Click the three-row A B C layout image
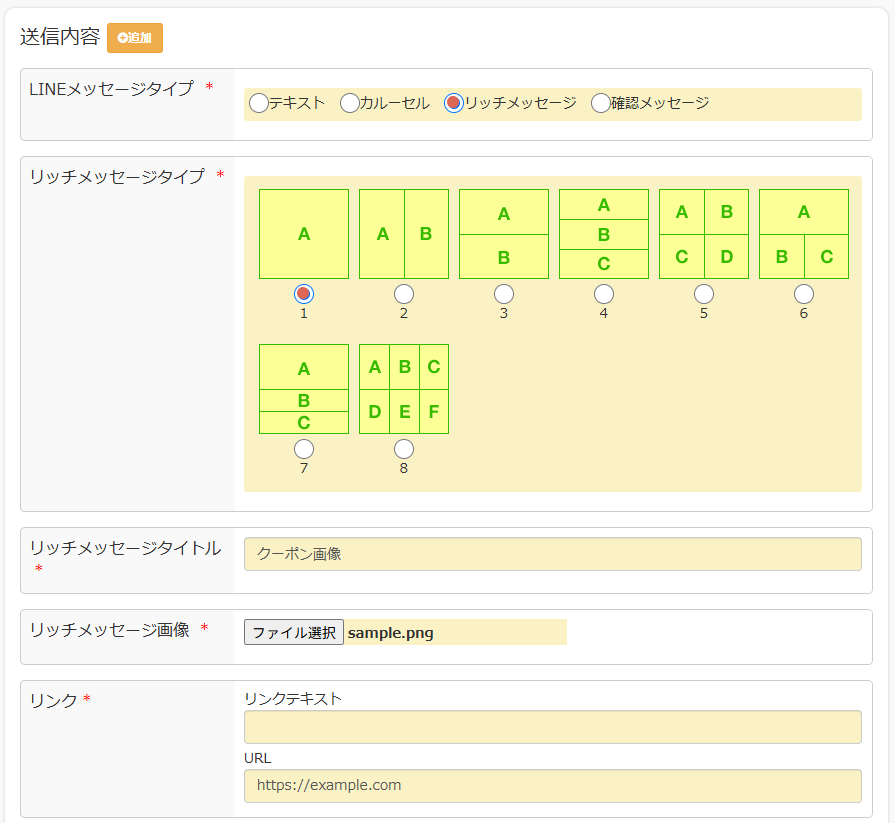Screen dimensions: 895x823 [604, 234]
